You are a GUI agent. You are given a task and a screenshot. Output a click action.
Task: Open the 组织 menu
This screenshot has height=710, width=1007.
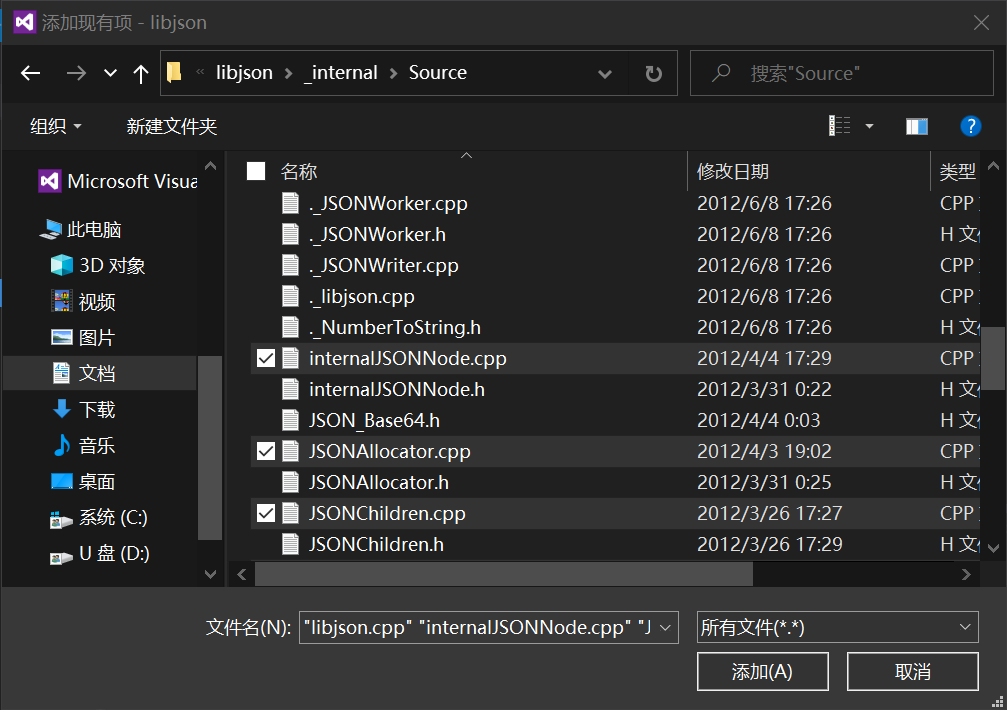56,126
